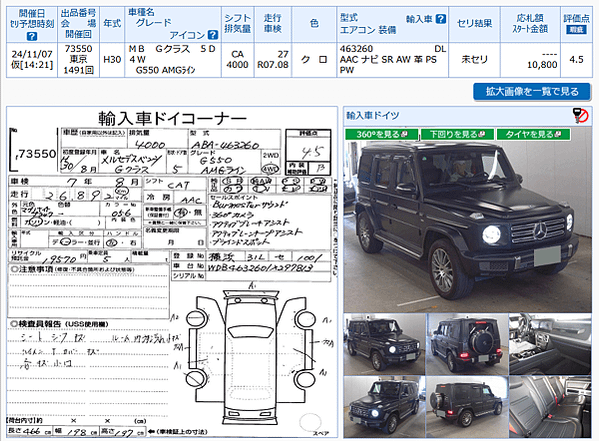This screenshot has height=441, width=599.
Task: Click the 4000 displacement value in table
Action: point(237,65)
